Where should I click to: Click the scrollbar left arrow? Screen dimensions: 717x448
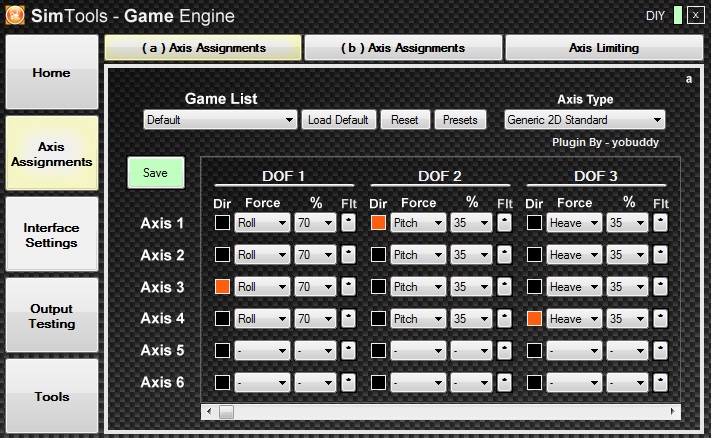coord(209,411)
